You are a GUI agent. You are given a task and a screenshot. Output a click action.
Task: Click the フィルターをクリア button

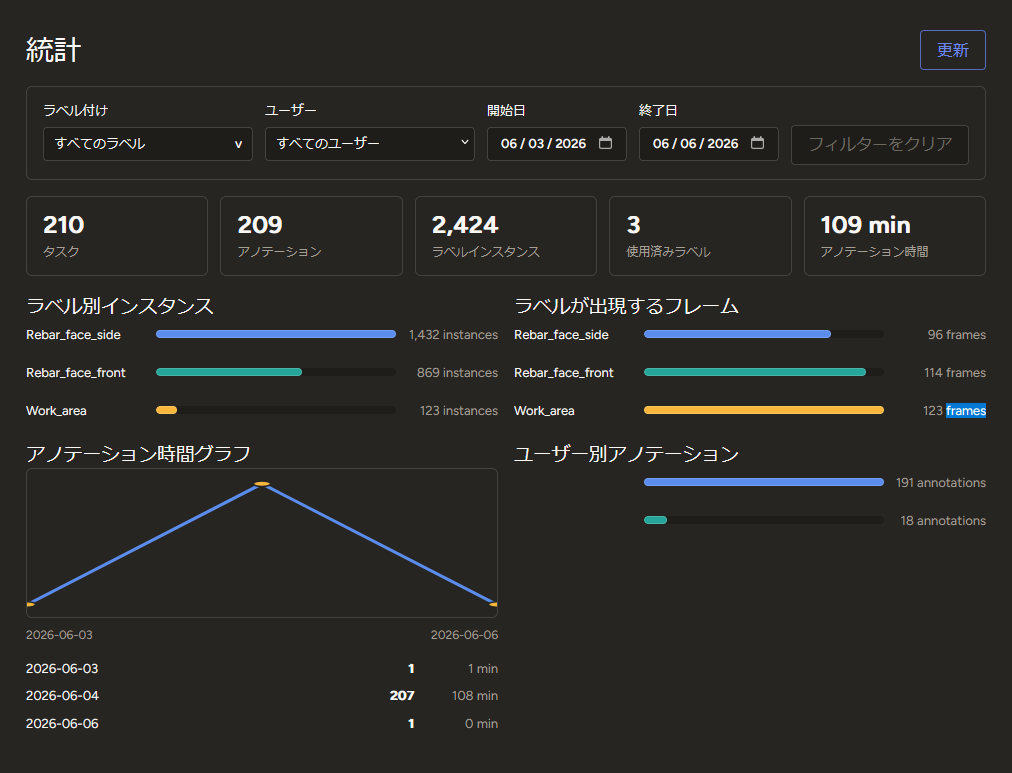(880, 145)
